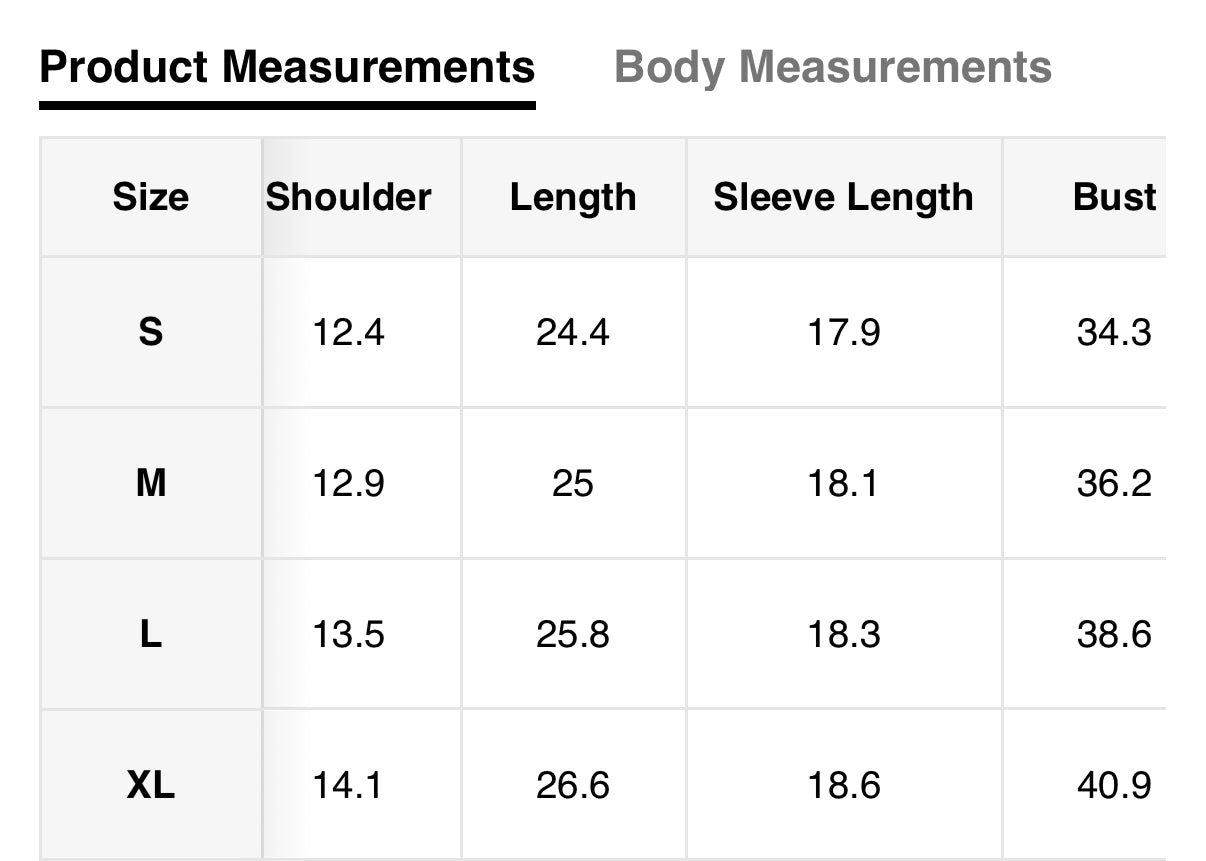Select bust value 40.9 for size XL
Screen dimensions: 1206x861
(x=1114, y=786)
